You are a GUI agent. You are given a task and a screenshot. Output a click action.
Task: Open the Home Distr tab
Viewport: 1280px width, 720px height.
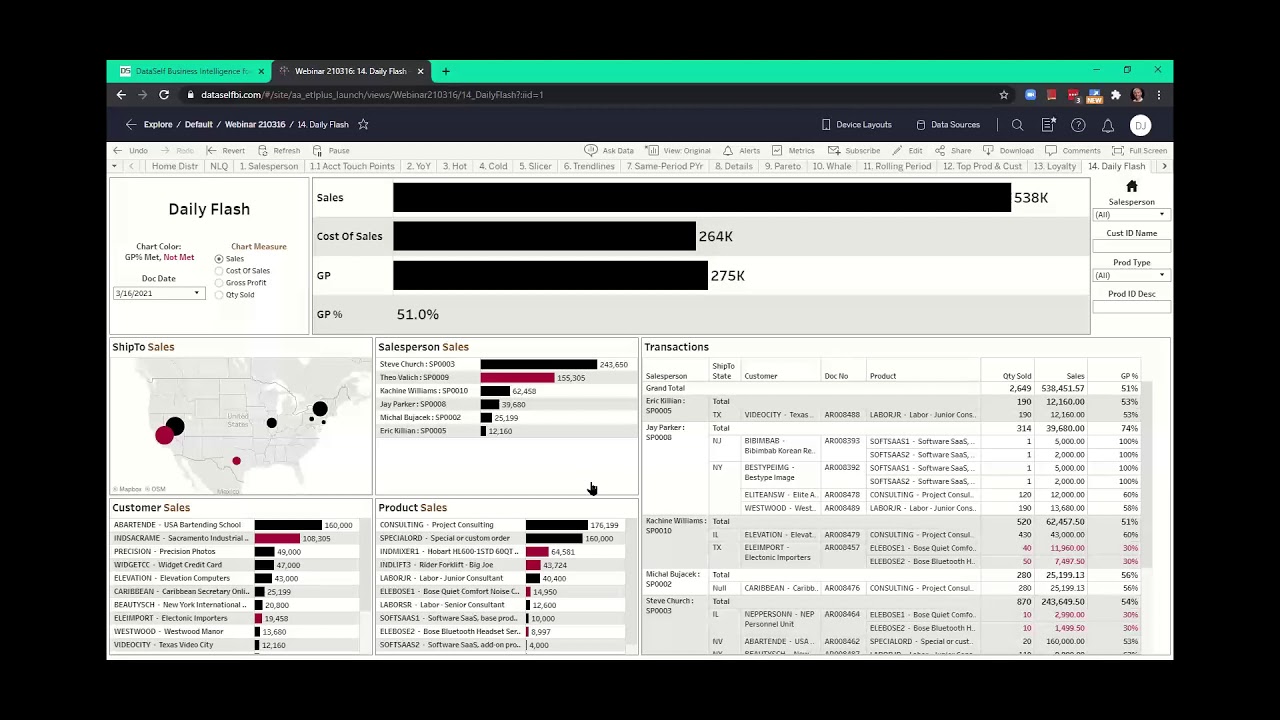[175, 166]
